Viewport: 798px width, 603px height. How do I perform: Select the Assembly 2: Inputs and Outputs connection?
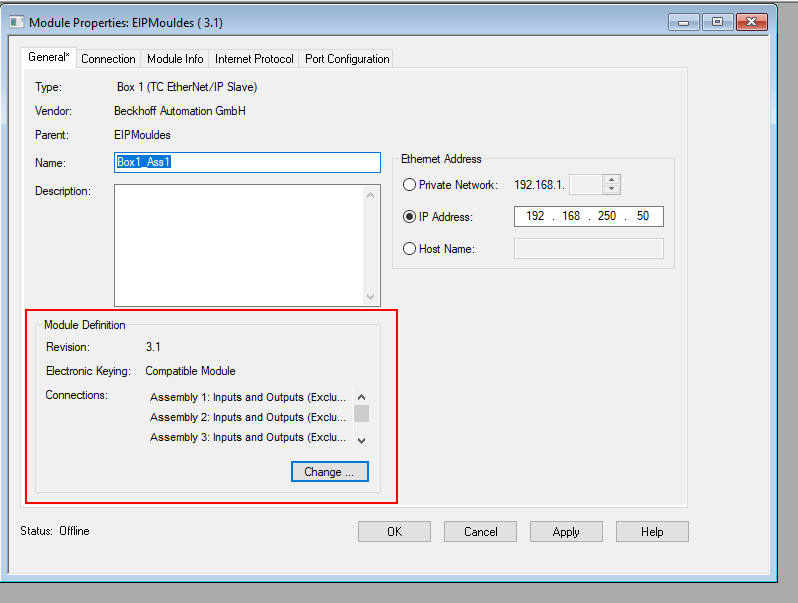pos(248,417)
